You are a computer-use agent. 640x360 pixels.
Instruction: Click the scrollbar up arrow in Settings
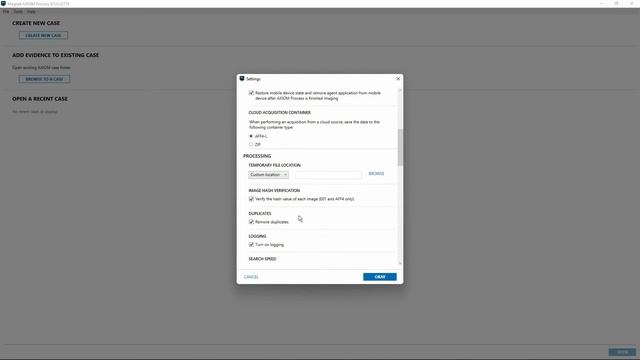pyautogui.click(x=400, y=90)
